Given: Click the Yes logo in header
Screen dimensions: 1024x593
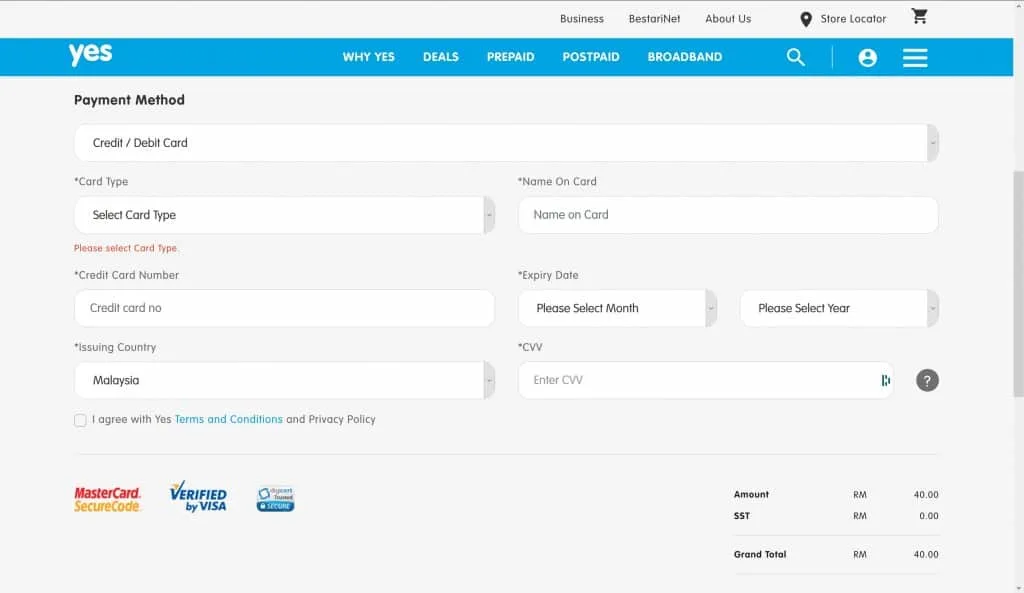Looking at the screenshot, I should click(90, 55).
